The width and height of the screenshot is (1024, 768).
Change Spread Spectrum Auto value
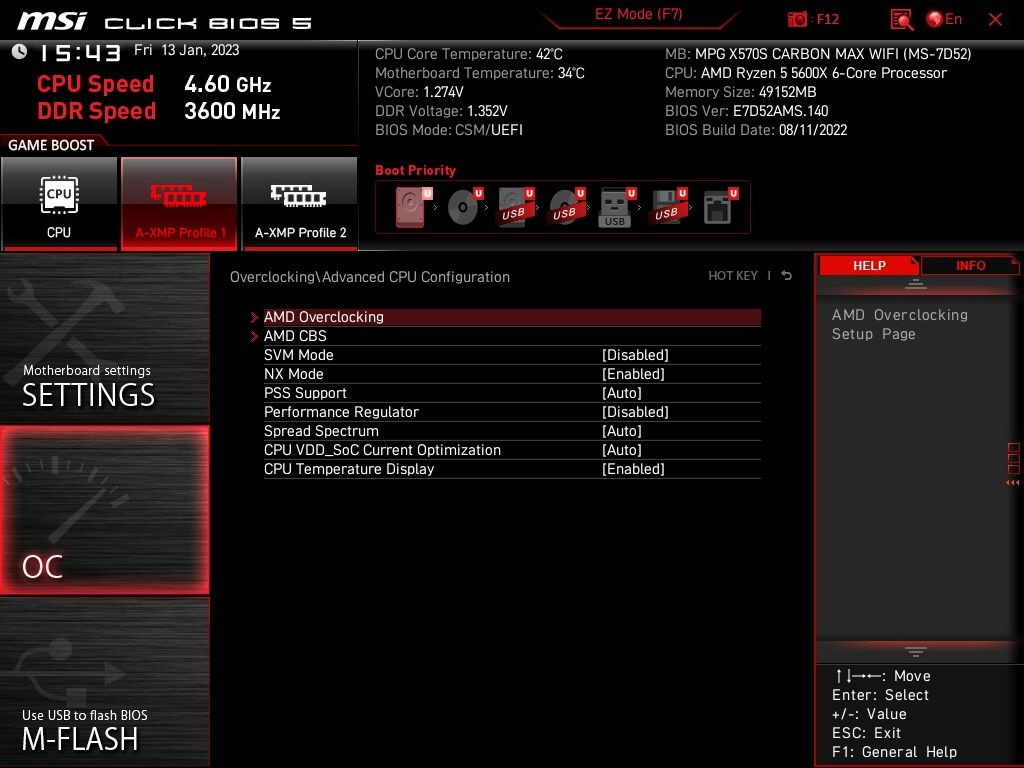pos(622,430)
